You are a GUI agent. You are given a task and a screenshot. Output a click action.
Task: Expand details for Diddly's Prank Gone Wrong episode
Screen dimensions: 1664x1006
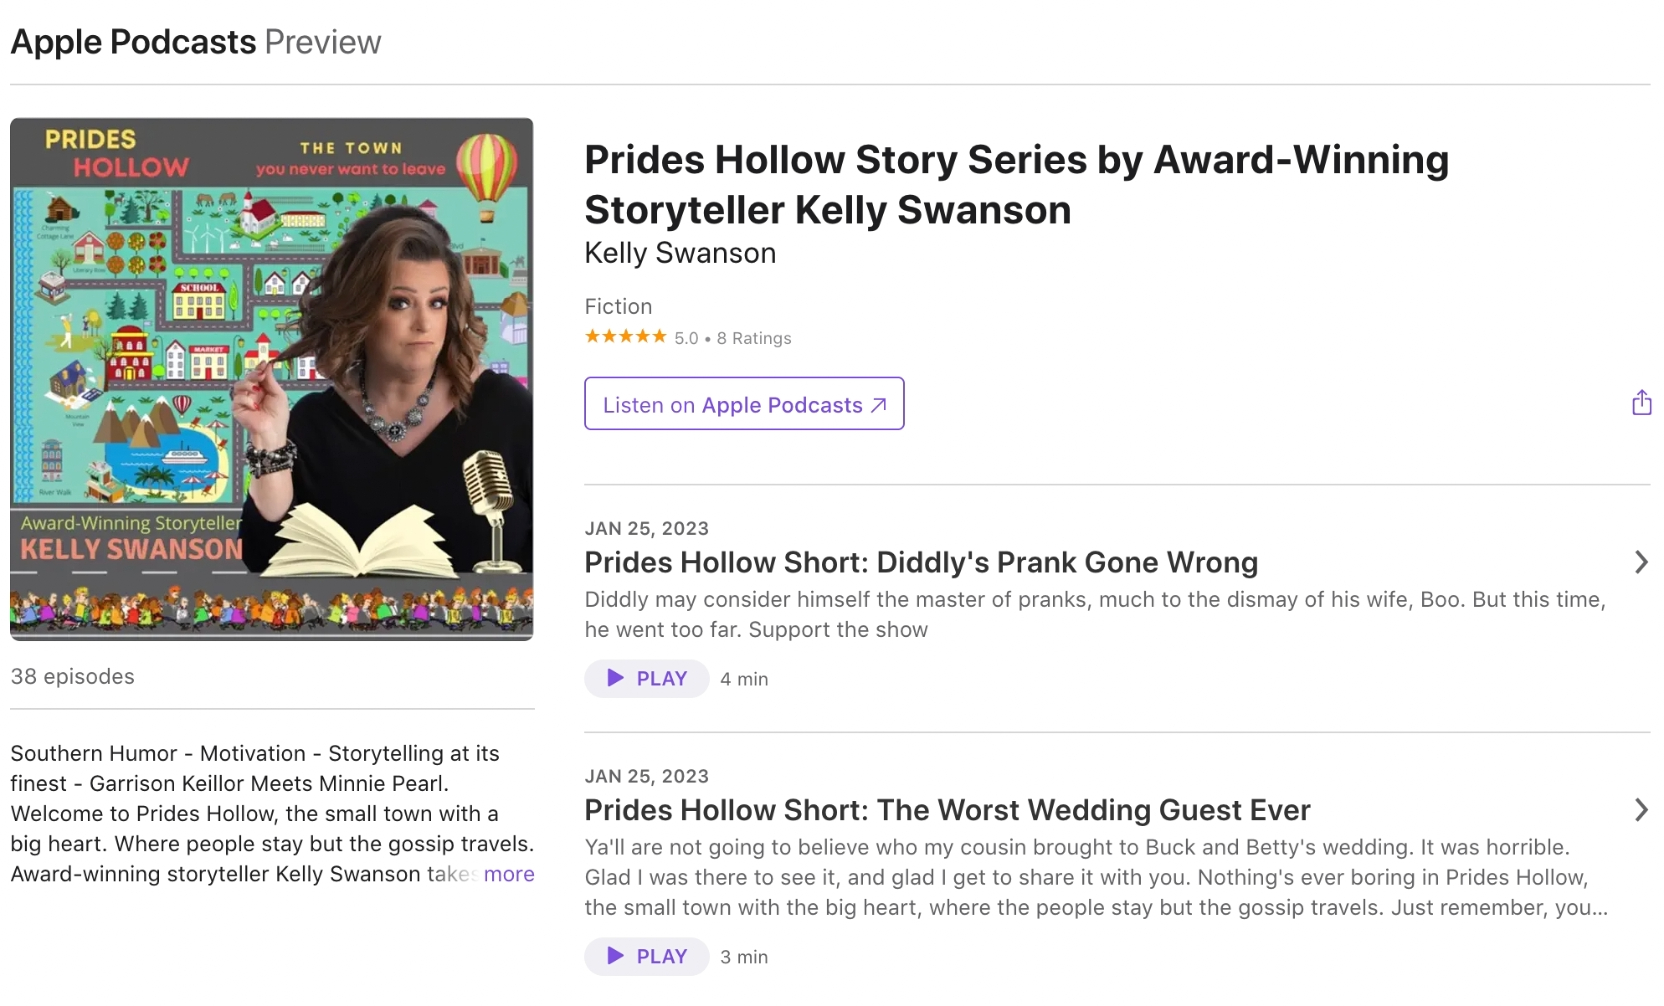click(x=1640, y=562)
